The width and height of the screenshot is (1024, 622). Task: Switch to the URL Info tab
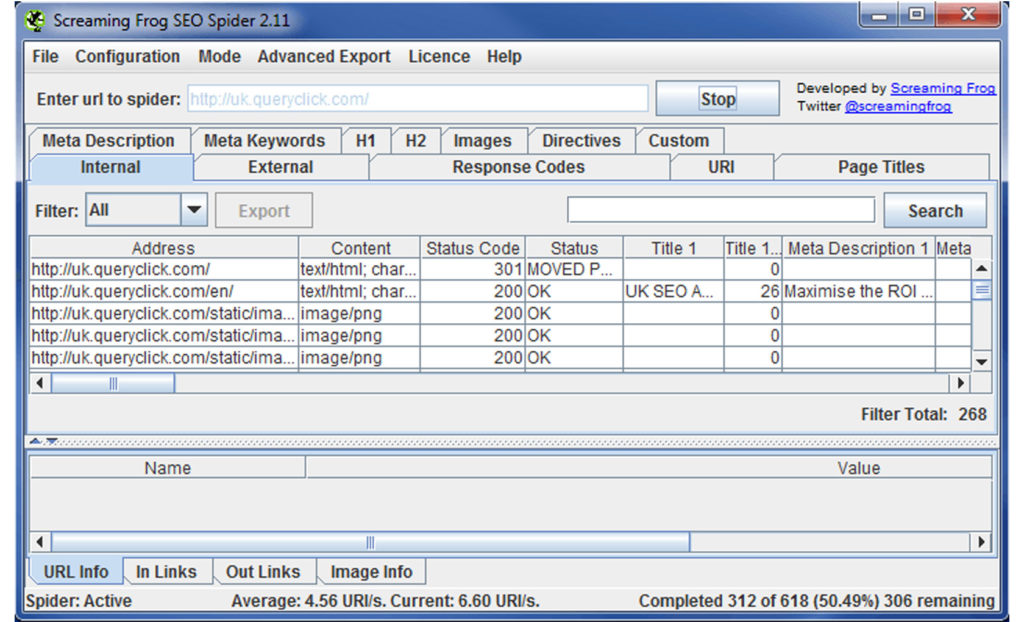tap(76, 572)
